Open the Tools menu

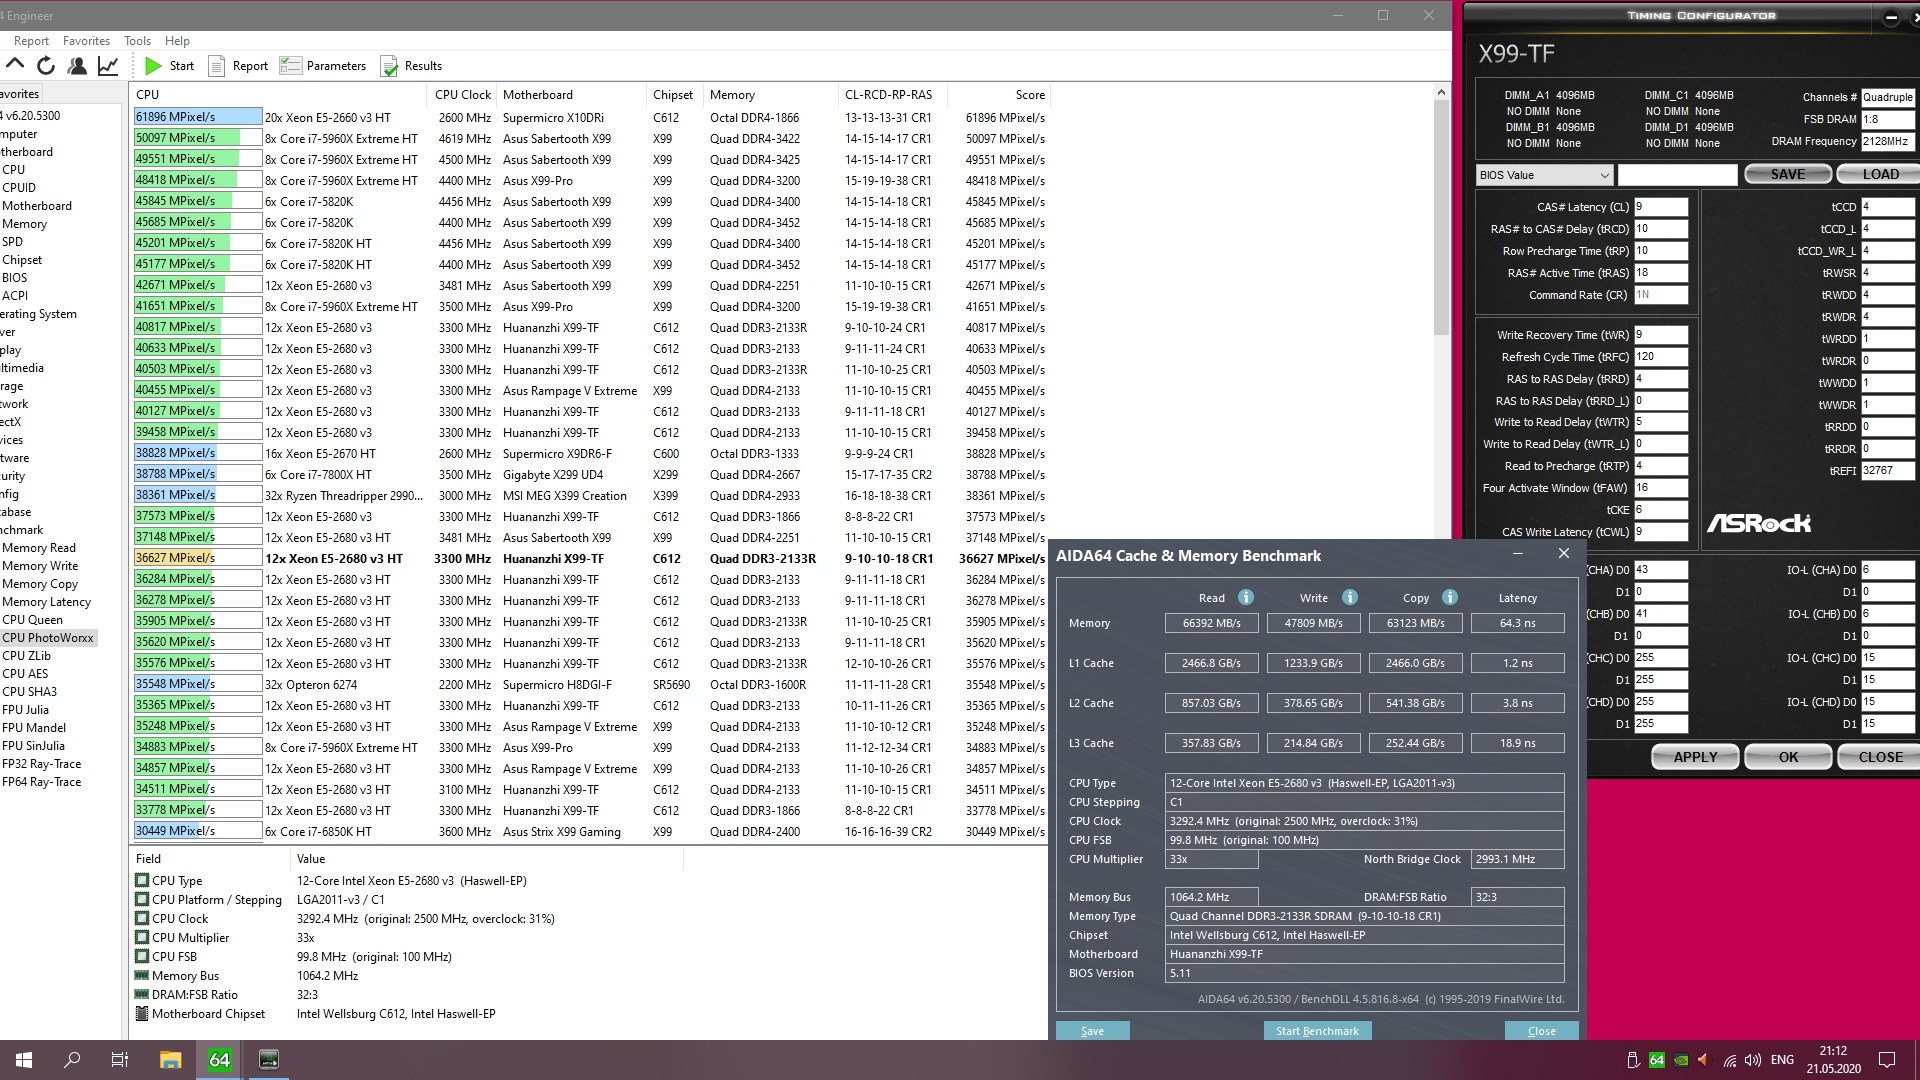137,41
